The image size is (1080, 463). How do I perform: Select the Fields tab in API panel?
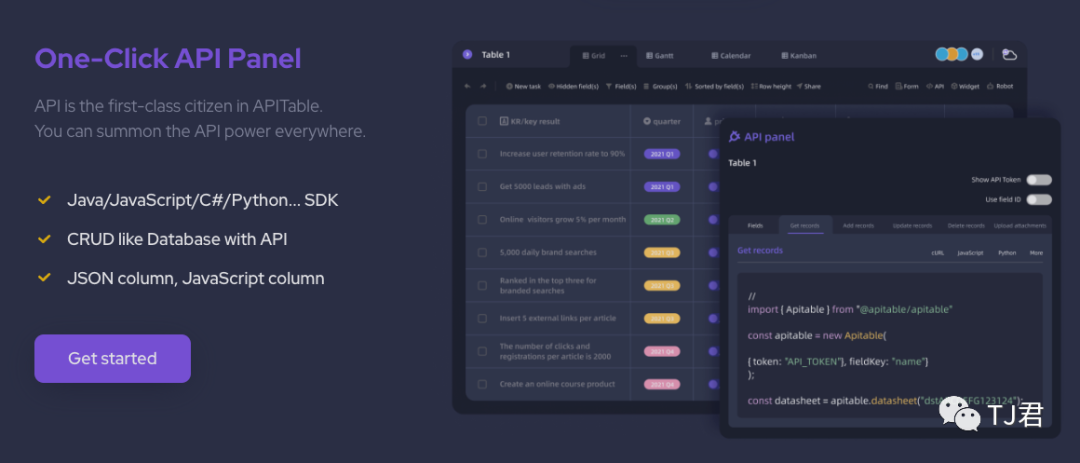click(x=755, y=225)
